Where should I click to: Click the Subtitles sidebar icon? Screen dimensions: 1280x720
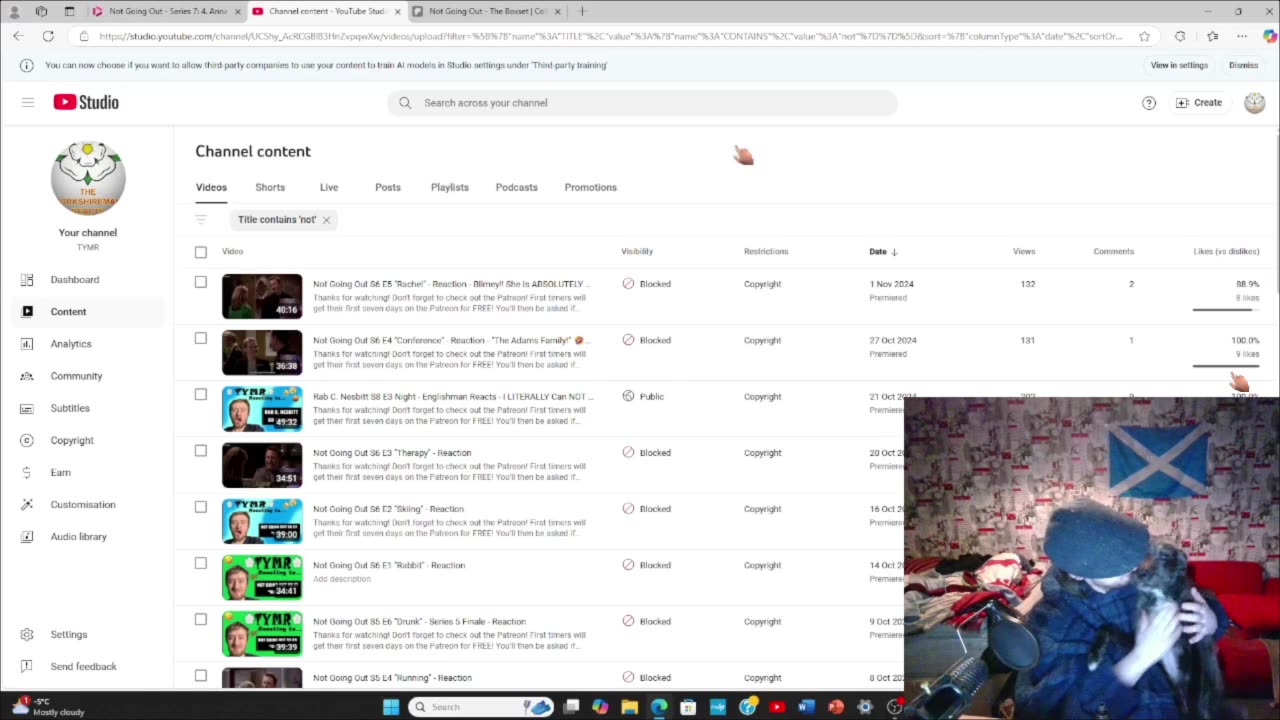27,408
